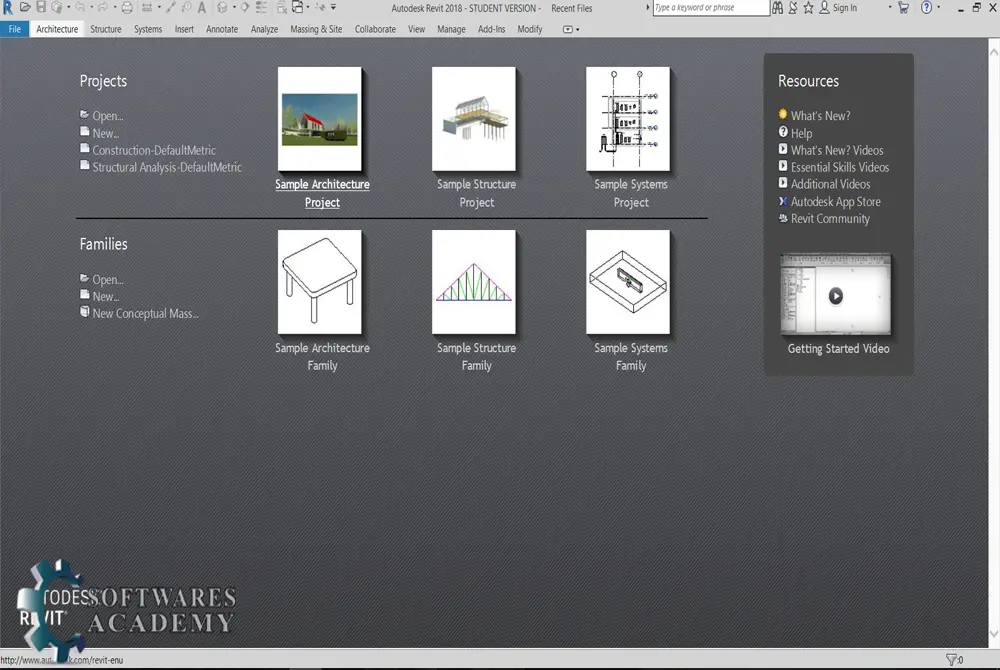Open the Sample Structure Project thumbnail
Screen dimensions: 1000x670
(x=474, y=119)
